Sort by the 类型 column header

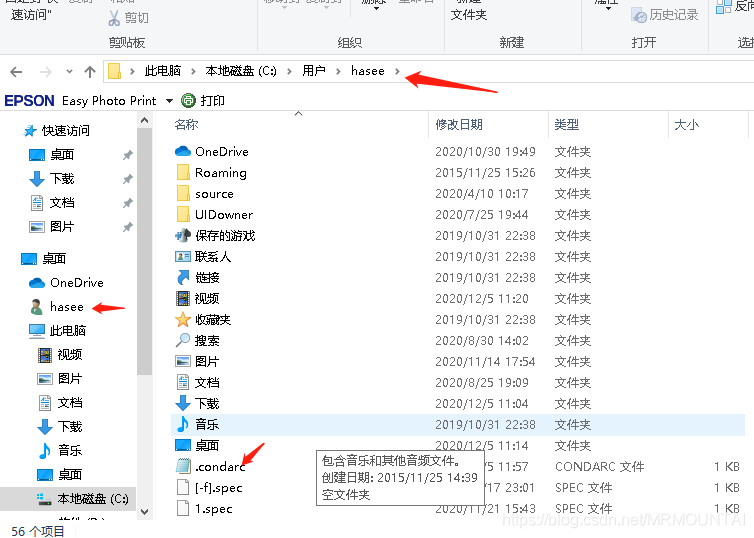(x=566, y=125)
